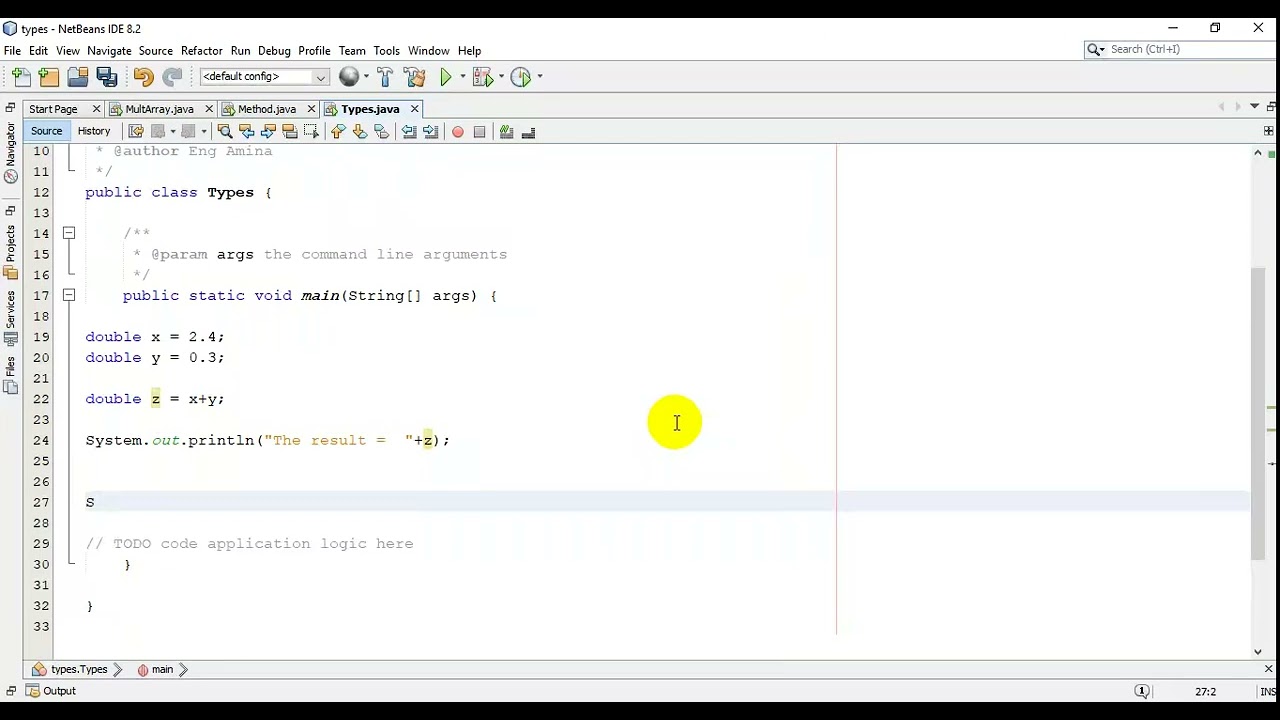Switch to the MultArray.java tab
This screenshot has width=1280, height=720.
[x=159, y=109]
